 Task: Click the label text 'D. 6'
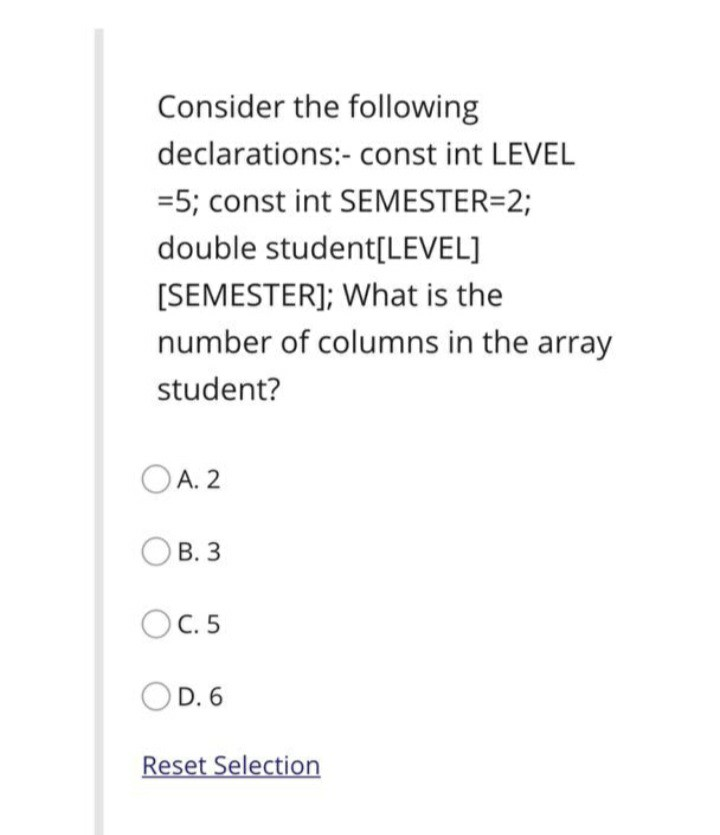[196, 695]
